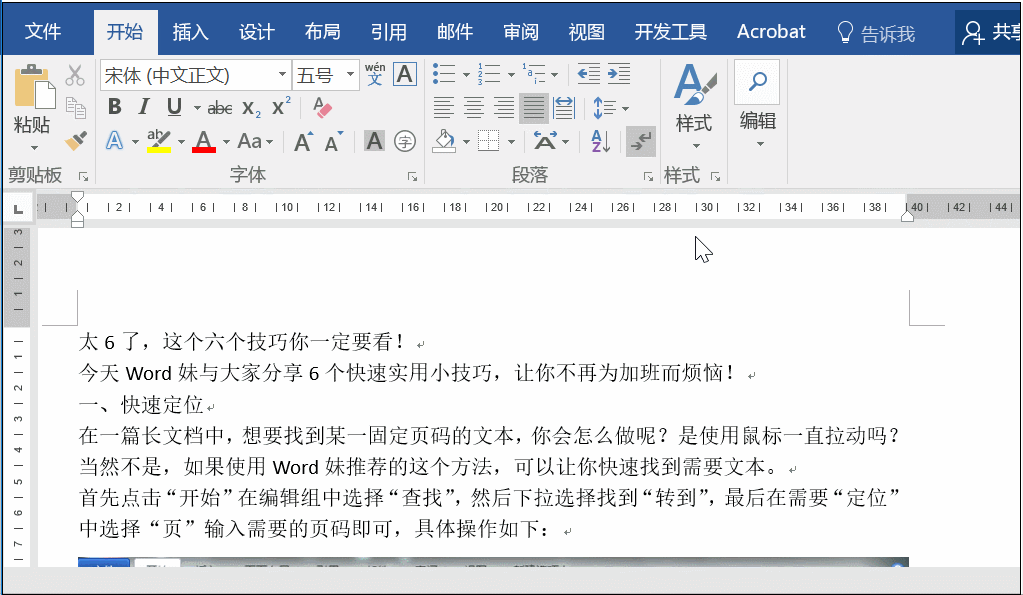Toggle the show/hide paragraph marks button

point(640,141)
